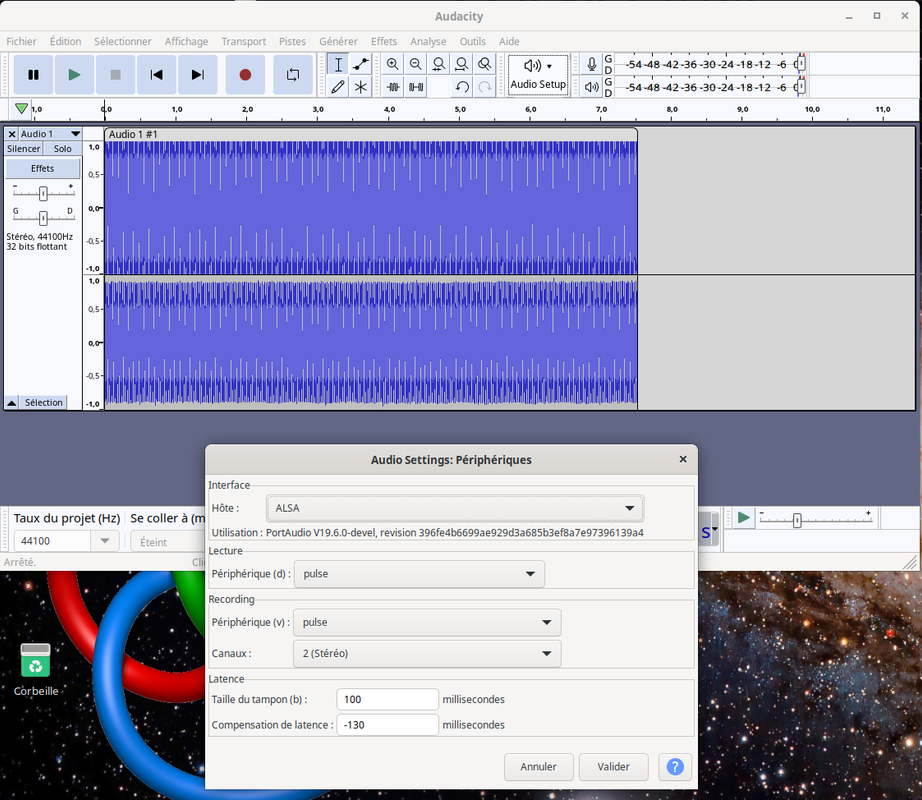Click the Undo arrow icon
The image size is (922, 800).
pyautogui.click(x=462, y=87)
